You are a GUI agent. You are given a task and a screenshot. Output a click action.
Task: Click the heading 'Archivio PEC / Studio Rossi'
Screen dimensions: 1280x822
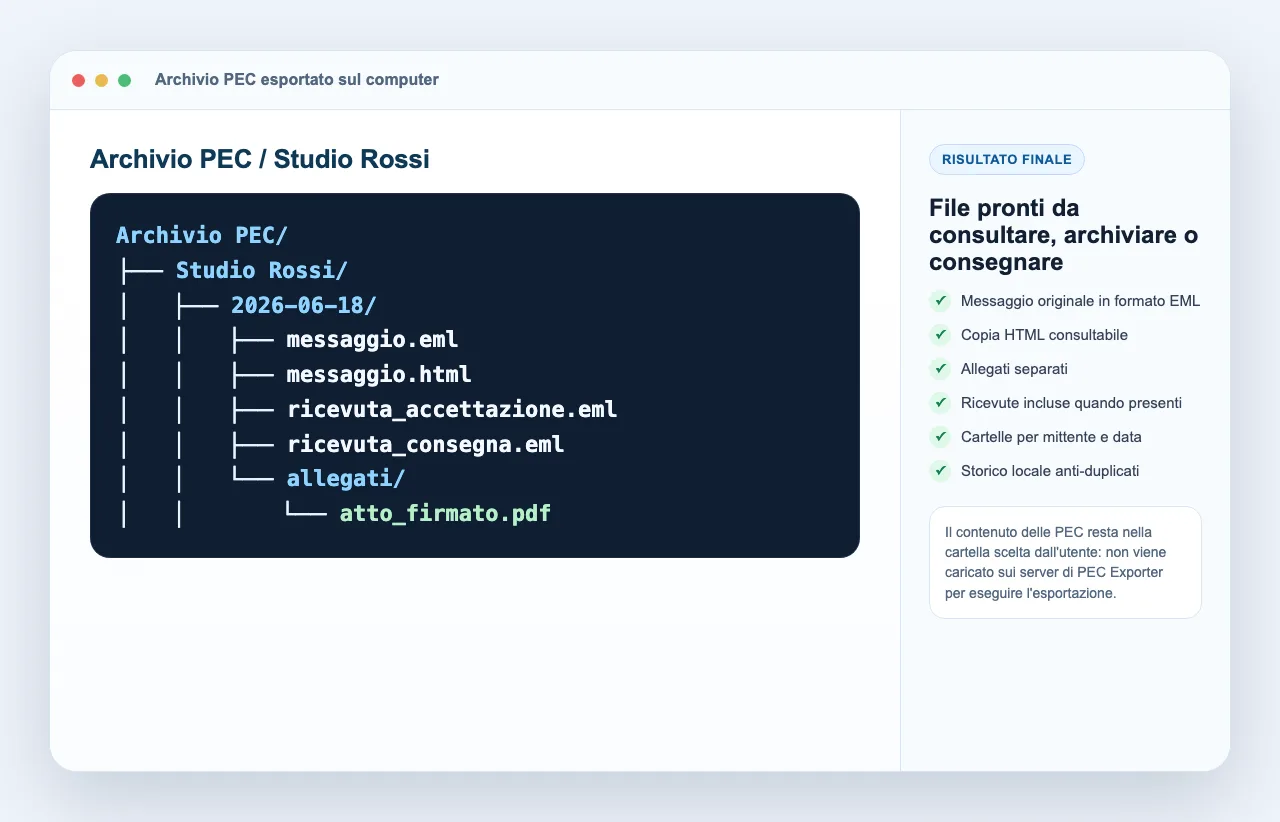(260, 159)
